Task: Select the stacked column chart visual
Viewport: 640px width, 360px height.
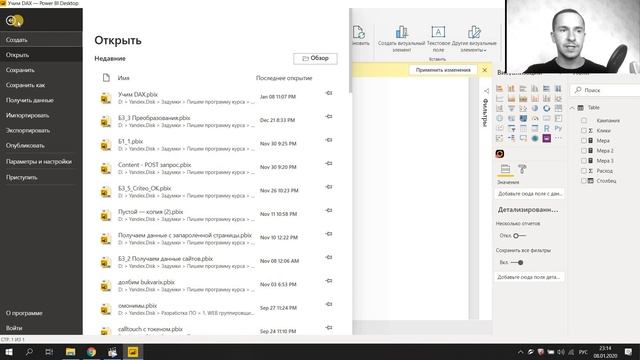Action: (511, 88)
